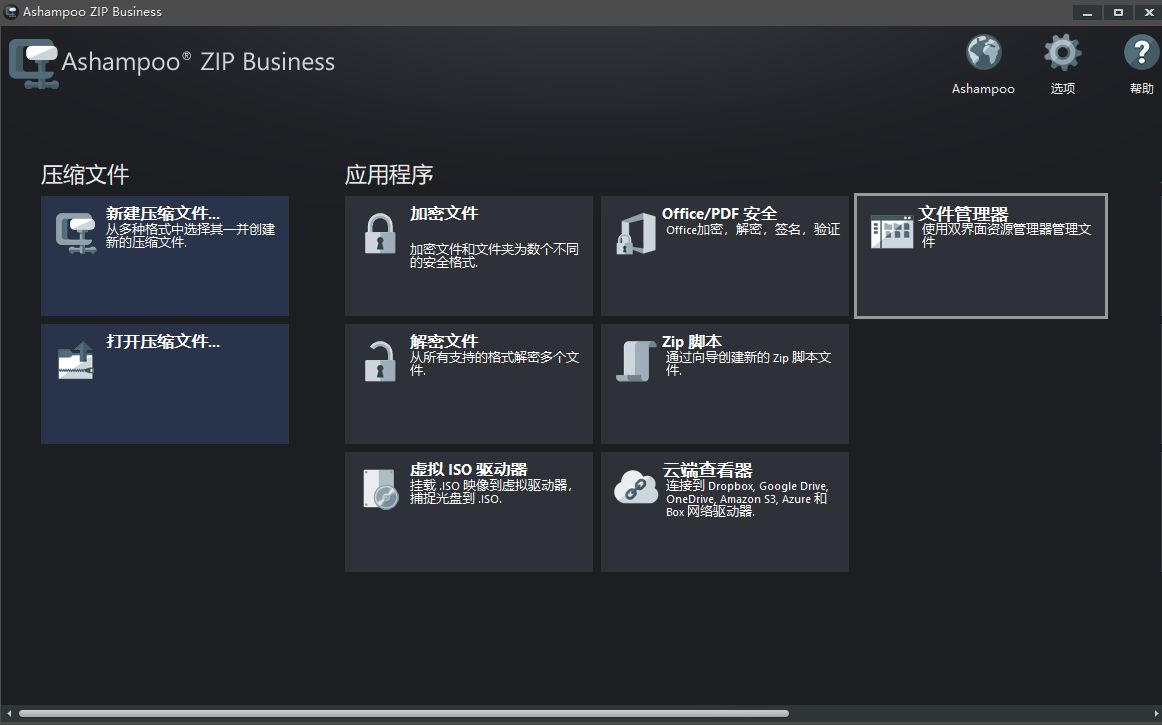Click the clamp icon on 新建压缩文件 tile
Screen dimensions: 1162x725
(x=76, y=233)
